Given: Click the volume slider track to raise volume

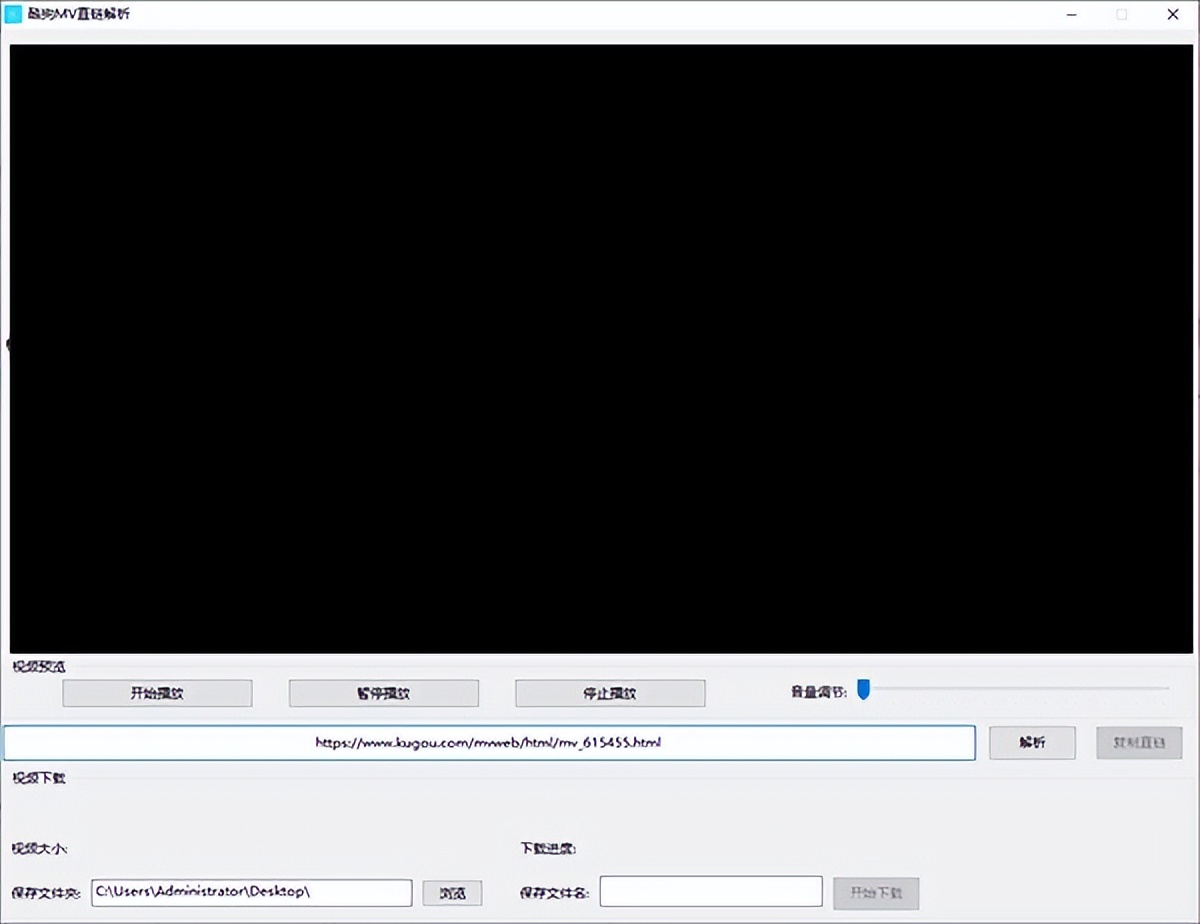Looking at the screenshot, I should click(1000, 688).
